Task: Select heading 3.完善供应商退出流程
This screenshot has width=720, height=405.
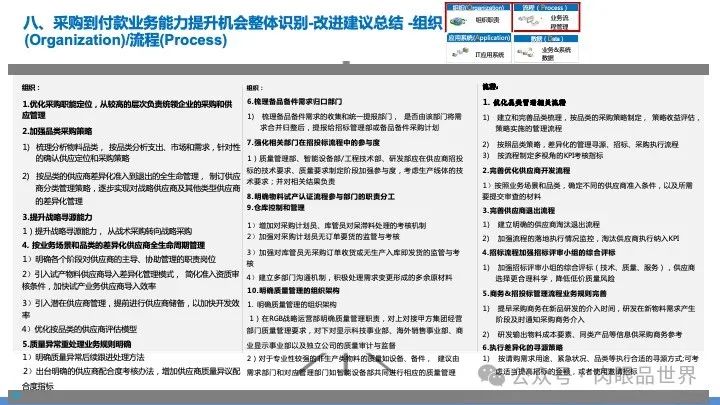Action: pyautogui.click(x=519, y=210)
